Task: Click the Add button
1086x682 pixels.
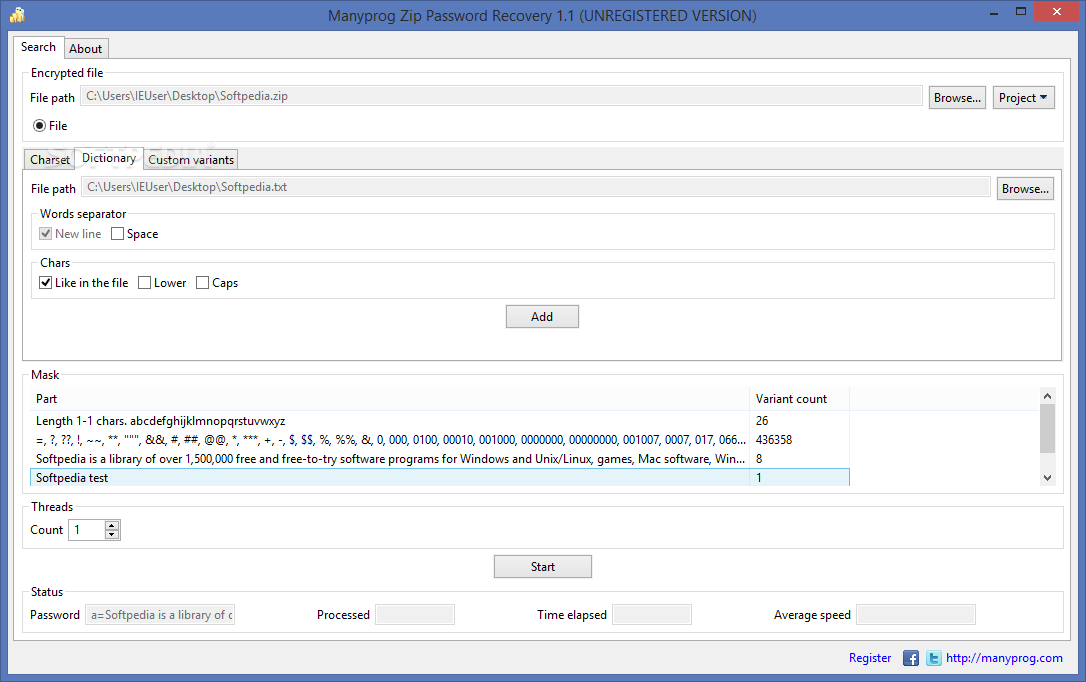Action: click(x=542, y=316)
